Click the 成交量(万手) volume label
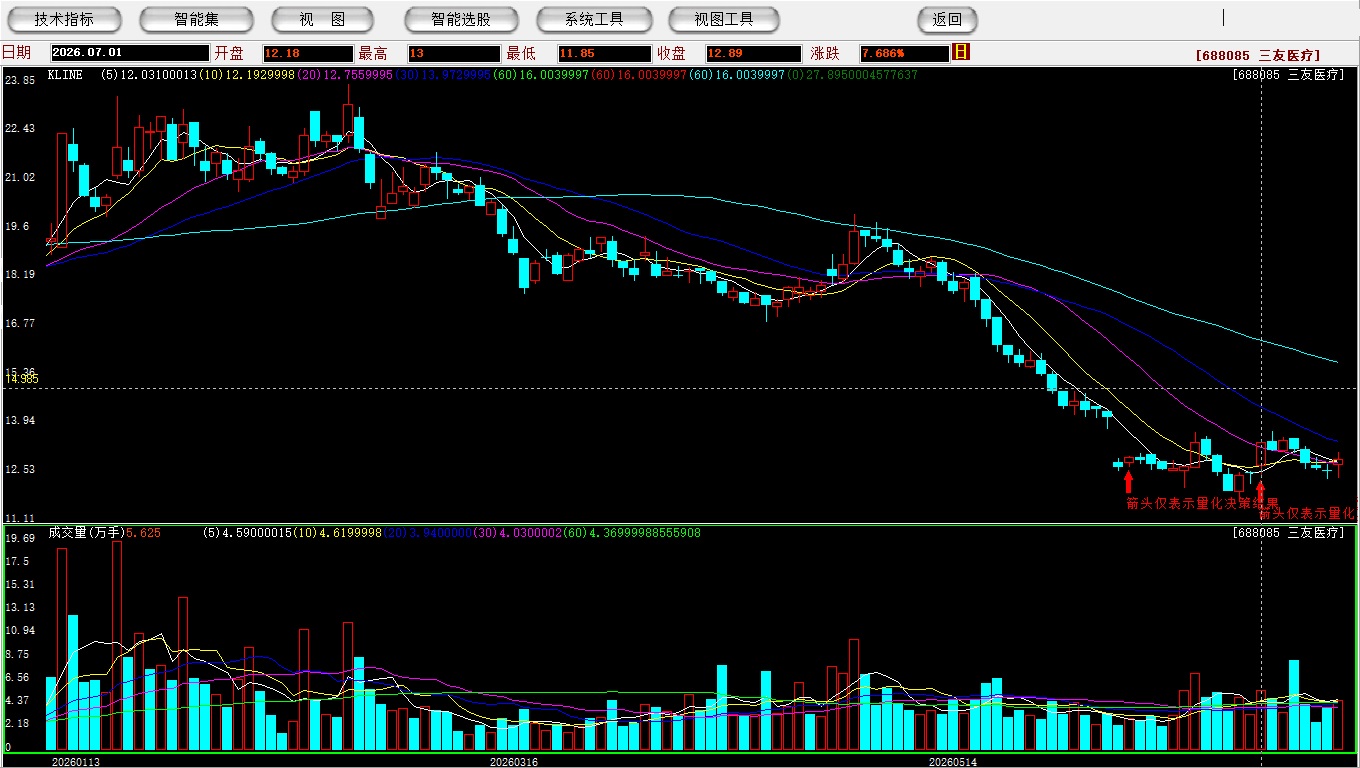 tap(85, 533)
